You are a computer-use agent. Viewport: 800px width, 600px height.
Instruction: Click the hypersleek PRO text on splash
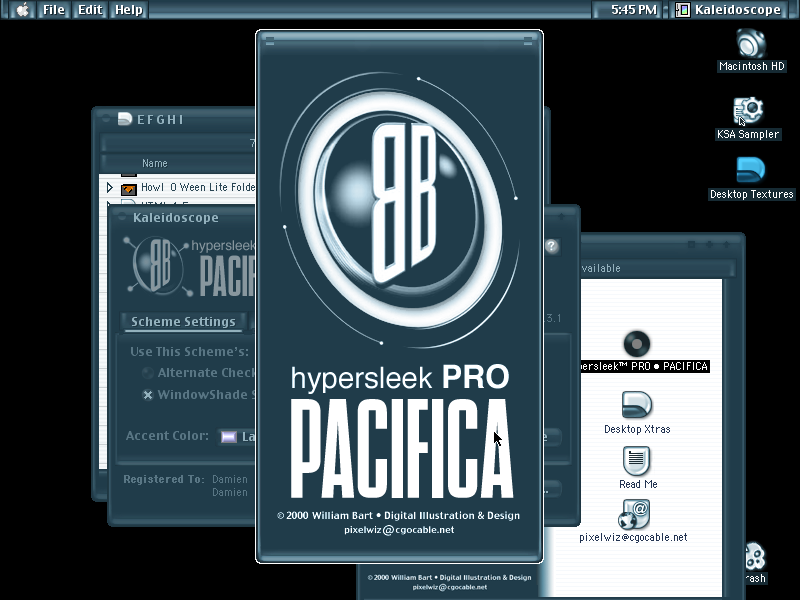pos(400,377)
